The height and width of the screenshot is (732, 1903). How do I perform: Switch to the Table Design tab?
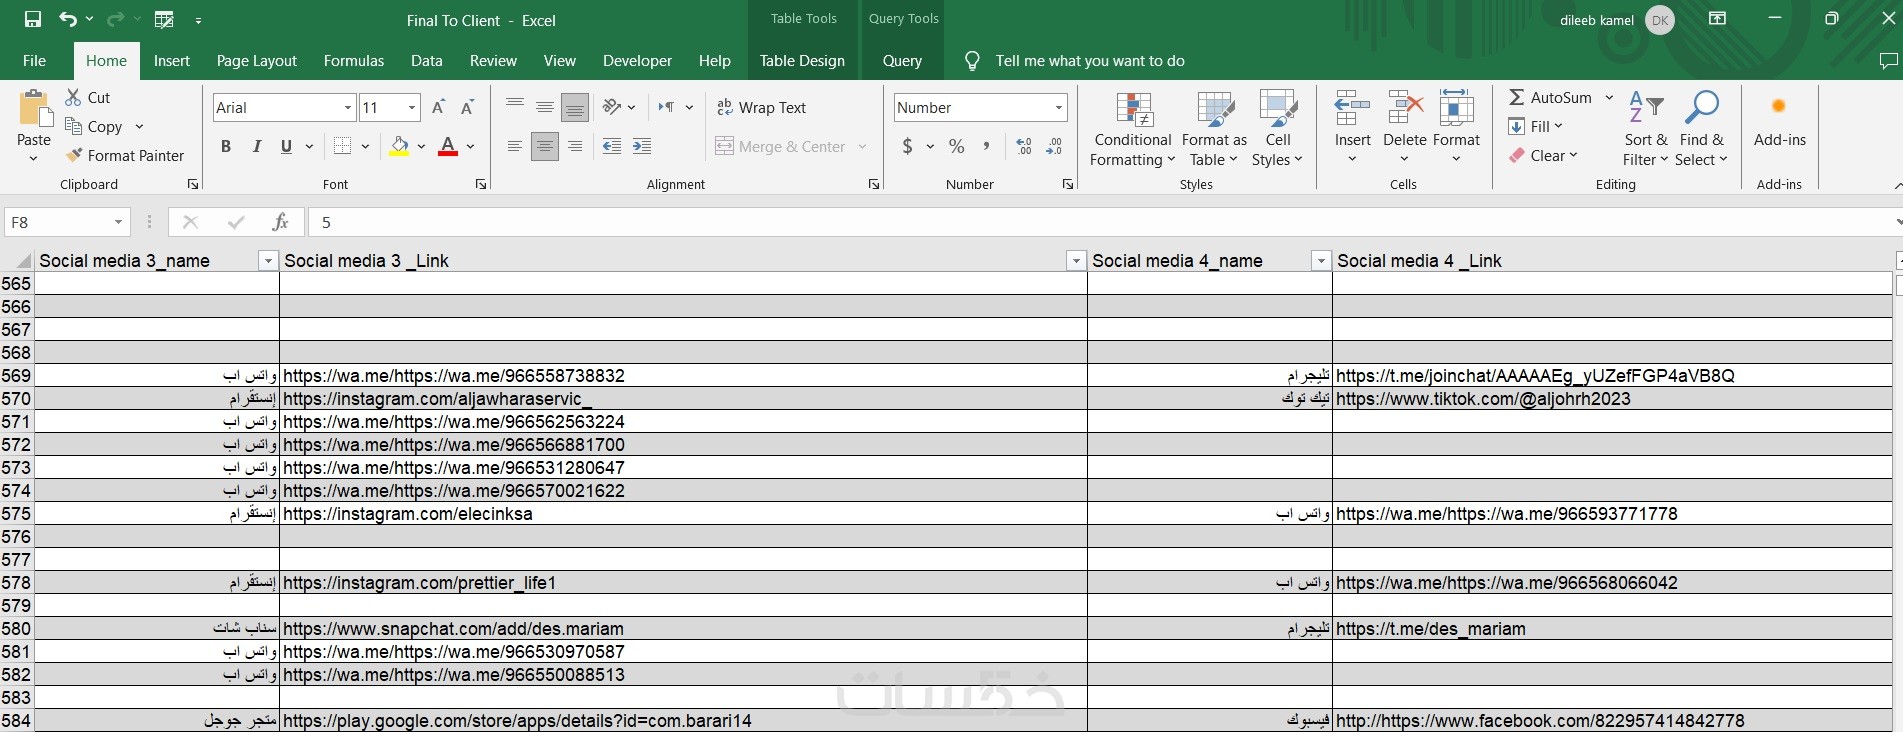(x=802, y=60)
